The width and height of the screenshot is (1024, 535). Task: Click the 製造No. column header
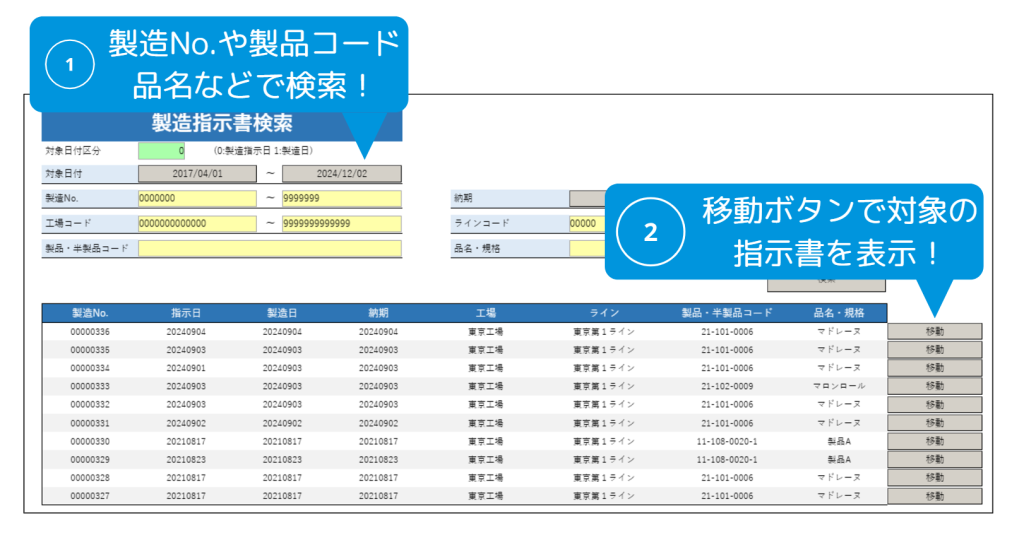click(x=90, y=313)
